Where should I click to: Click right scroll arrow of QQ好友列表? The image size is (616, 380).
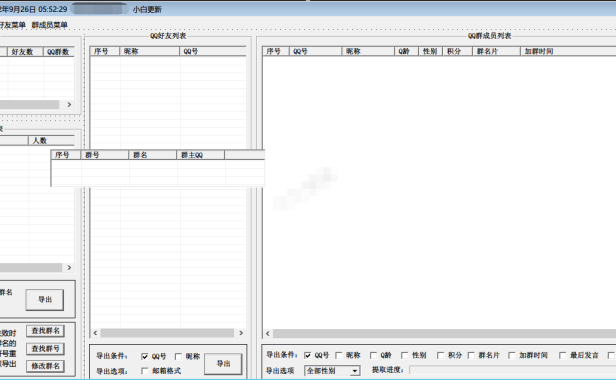241,333
